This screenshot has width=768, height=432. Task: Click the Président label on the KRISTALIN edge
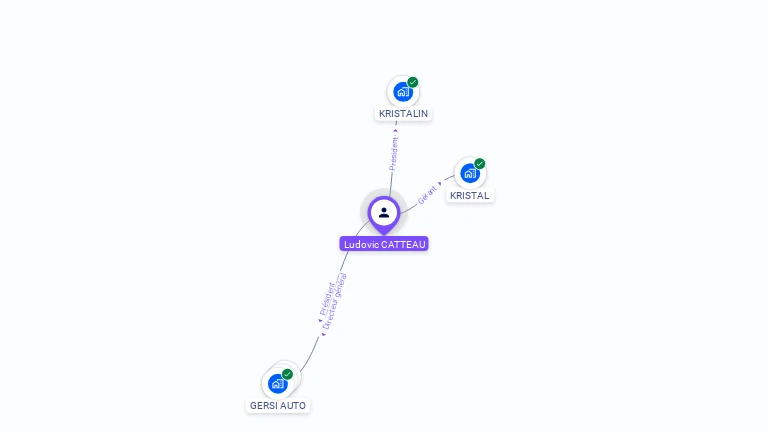click(x=393, y=154)
